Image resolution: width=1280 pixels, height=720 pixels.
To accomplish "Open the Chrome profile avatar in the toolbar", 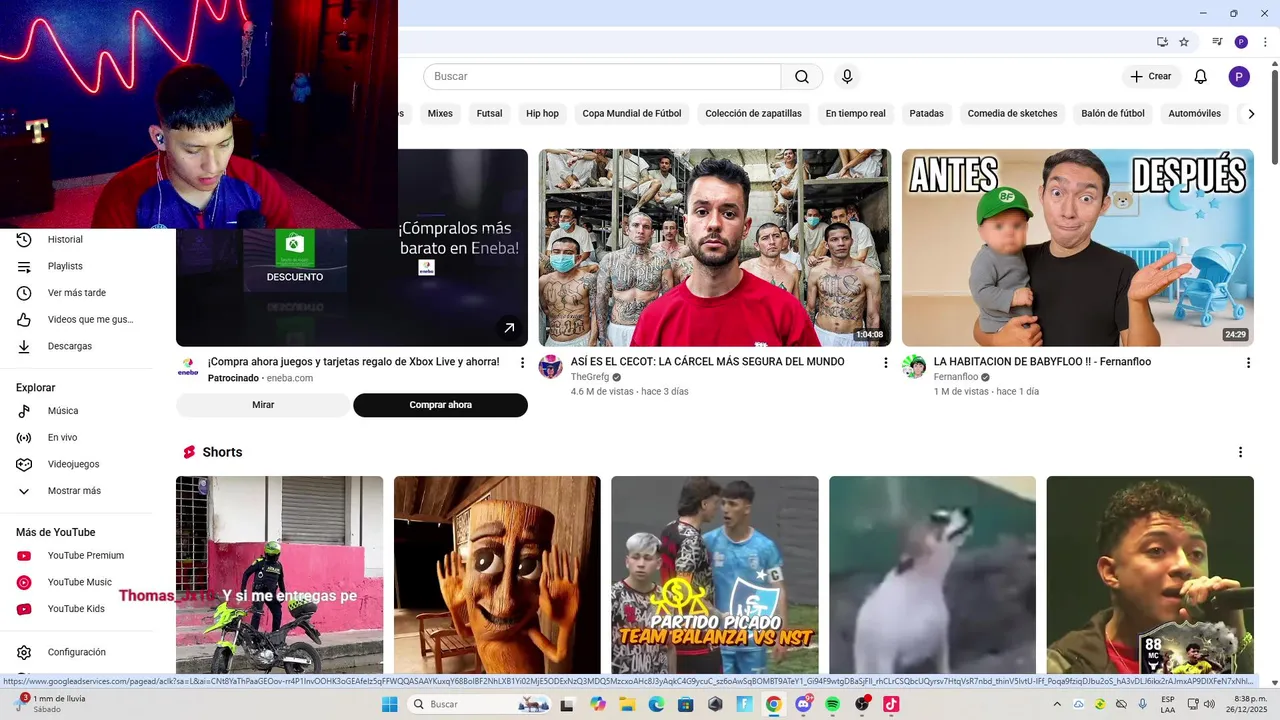I will point(1241,42).
